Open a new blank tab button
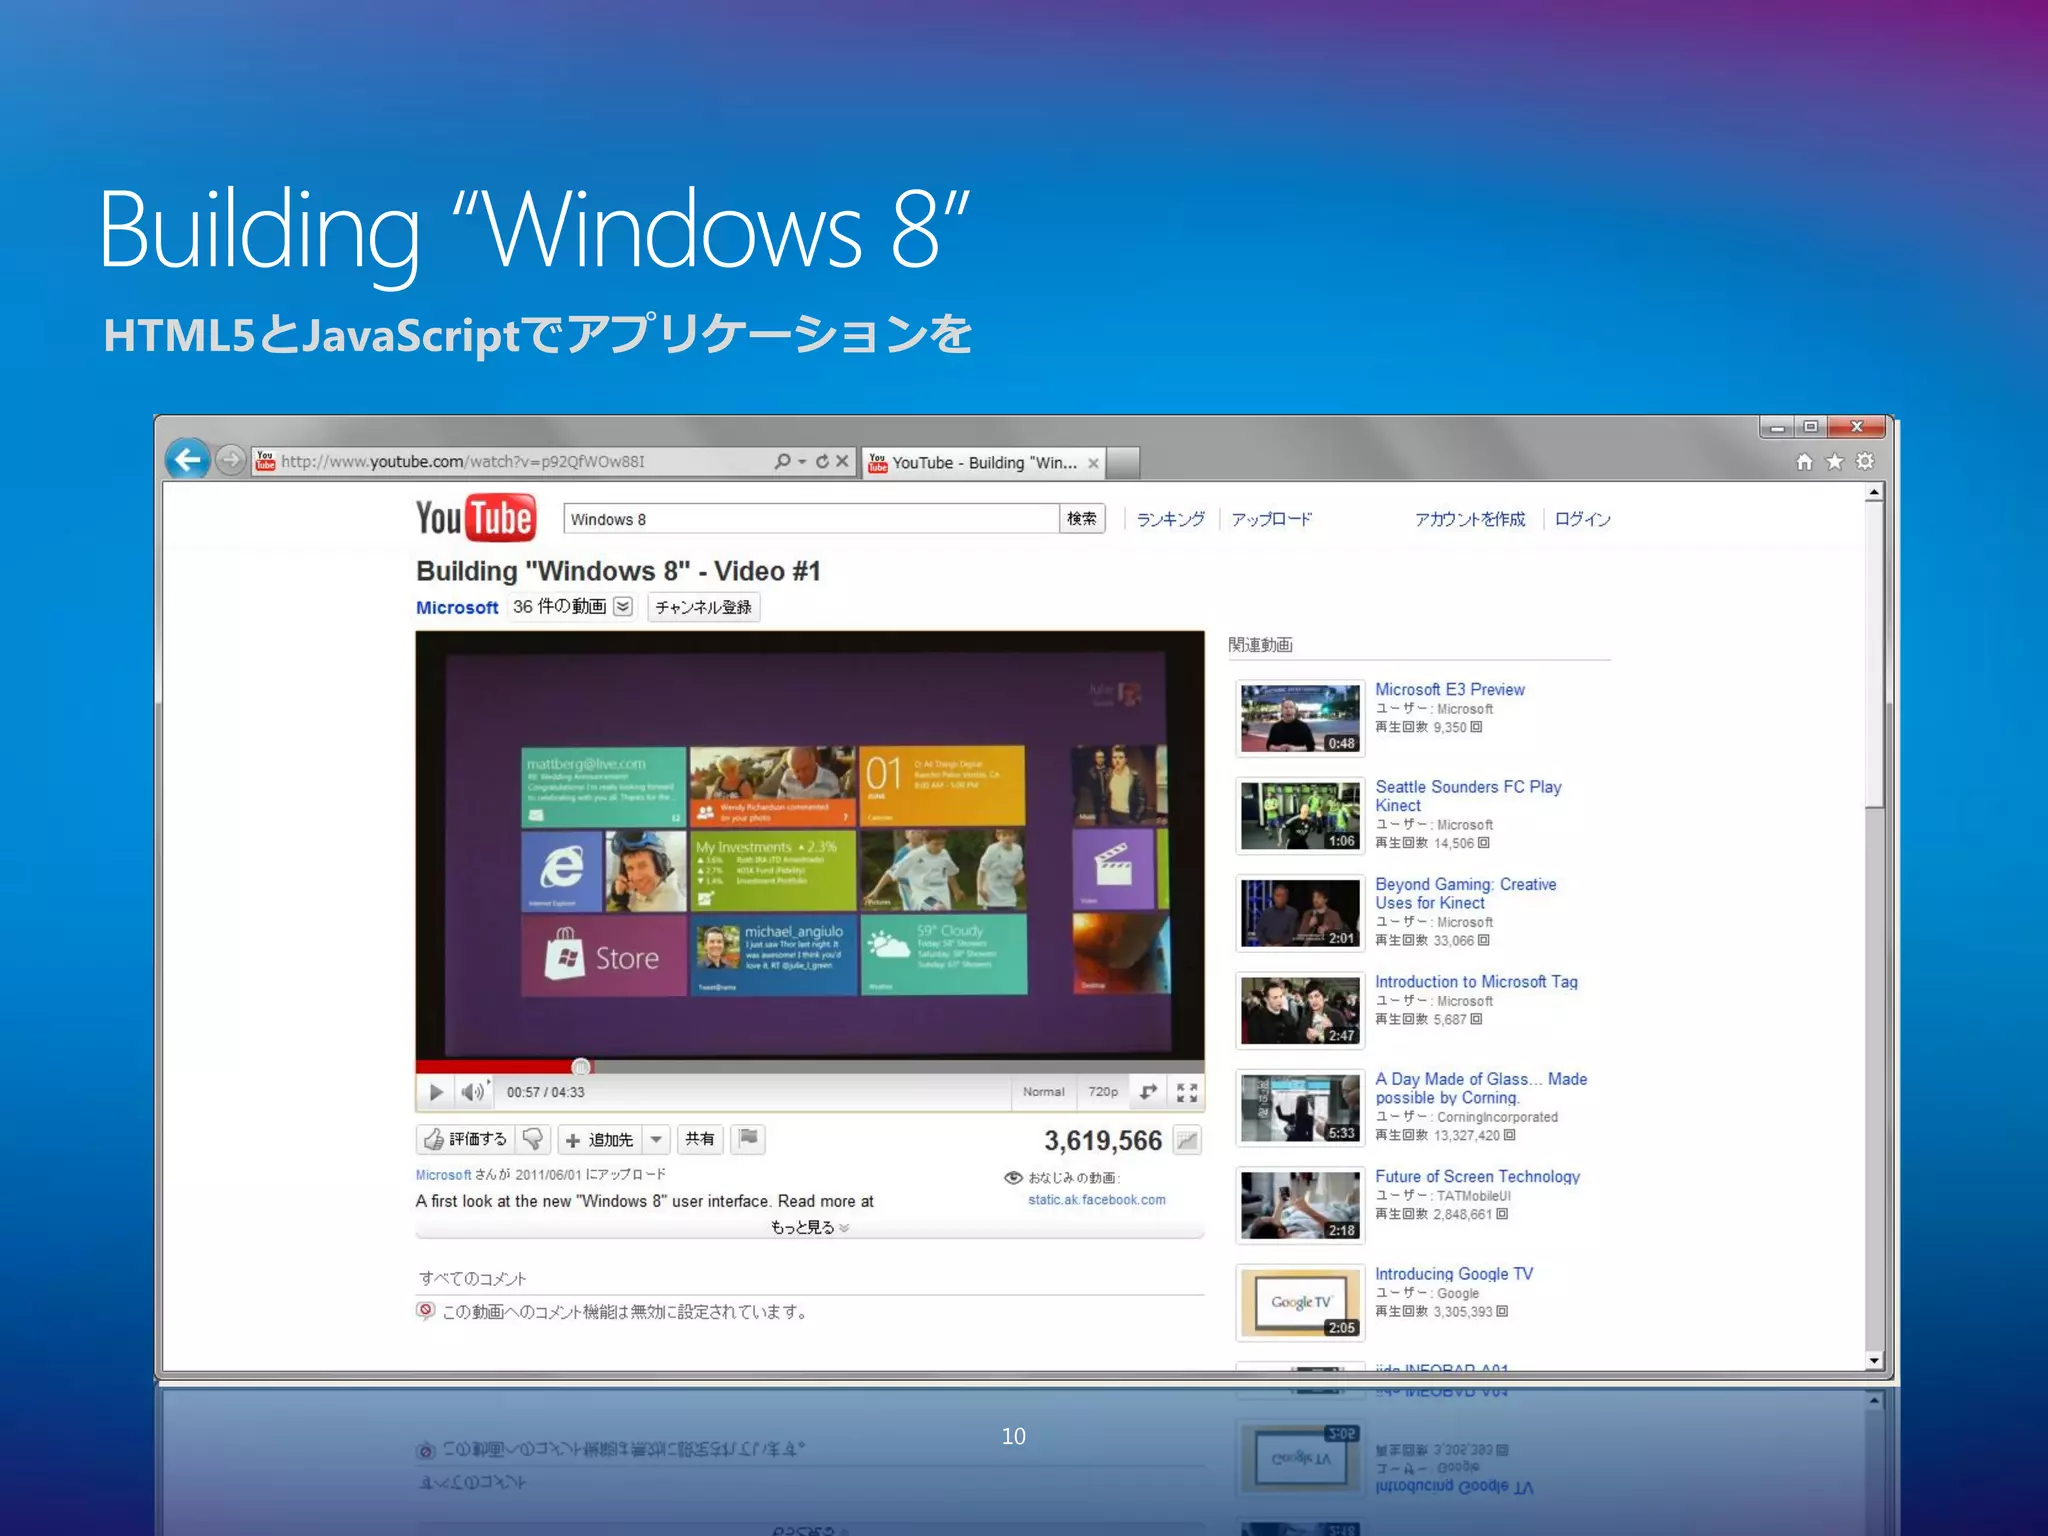This screenshot has width=2048, height=1536. click(1124, 463)
